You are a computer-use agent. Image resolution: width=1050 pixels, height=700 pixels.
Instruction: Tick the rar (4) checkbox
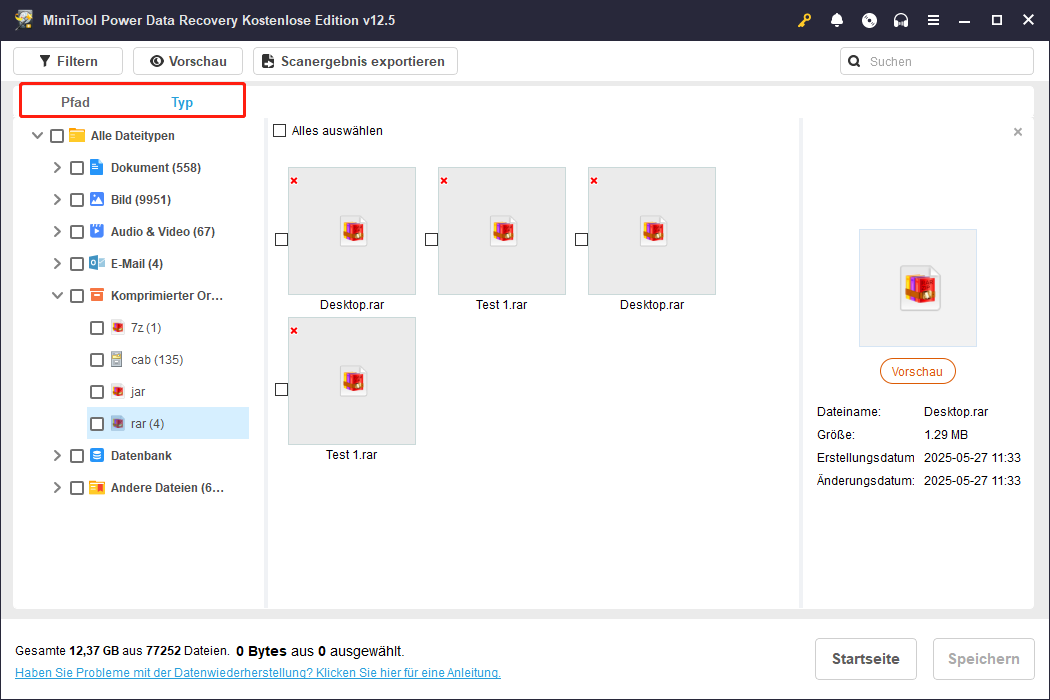click(97, 424)
